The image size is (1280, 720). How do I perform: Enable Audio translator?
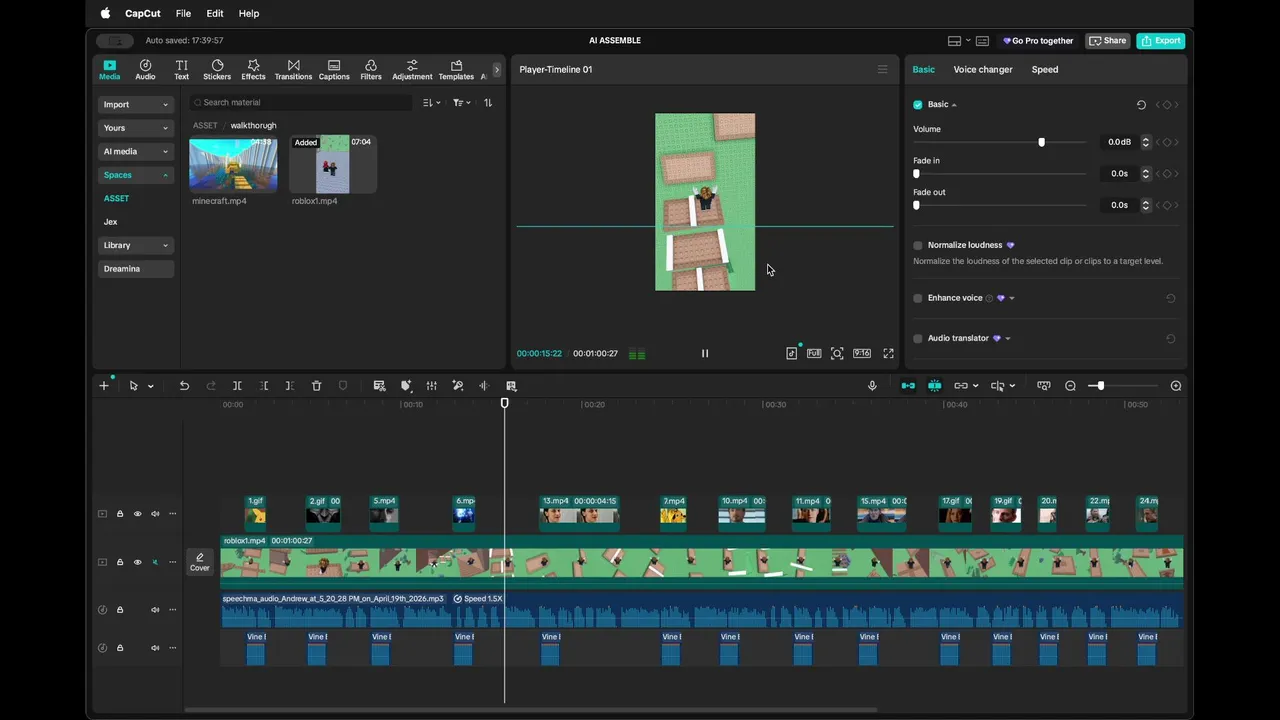click(x=918, y=338)
